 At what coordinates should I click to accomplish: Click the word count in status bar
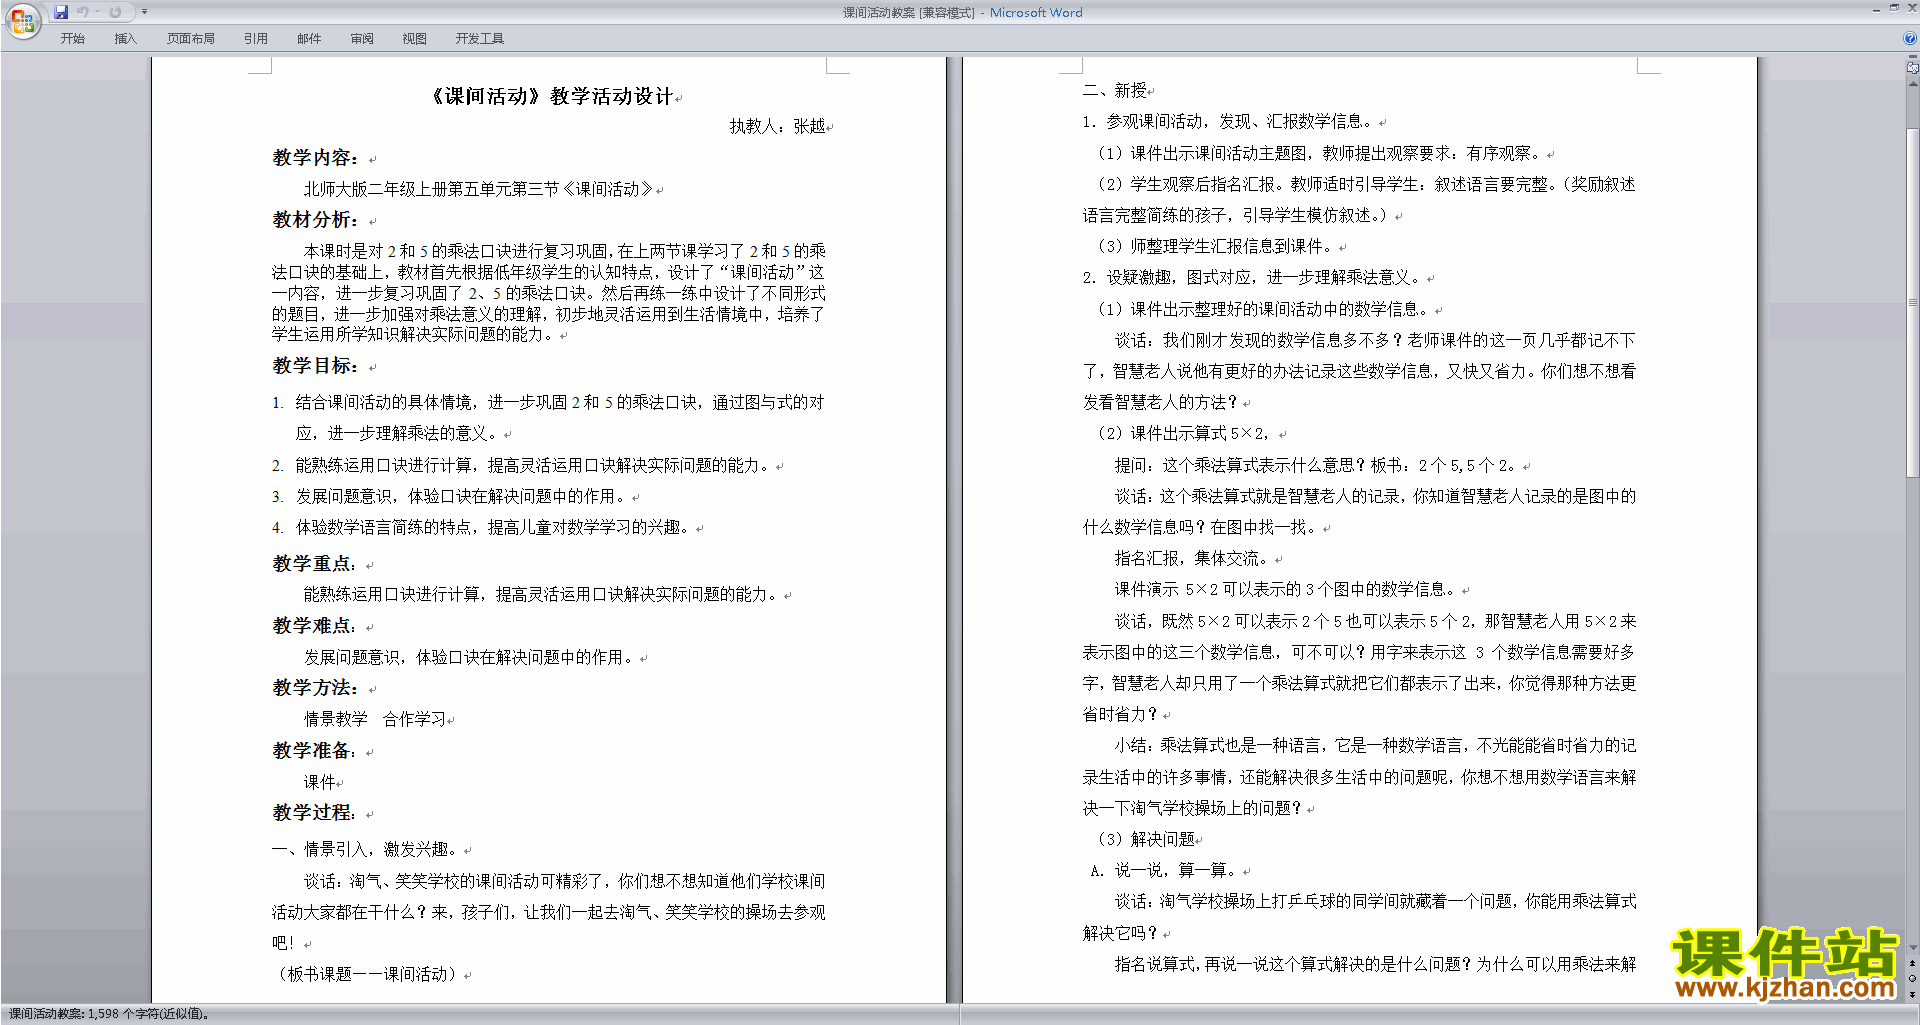pos(109,1014)
